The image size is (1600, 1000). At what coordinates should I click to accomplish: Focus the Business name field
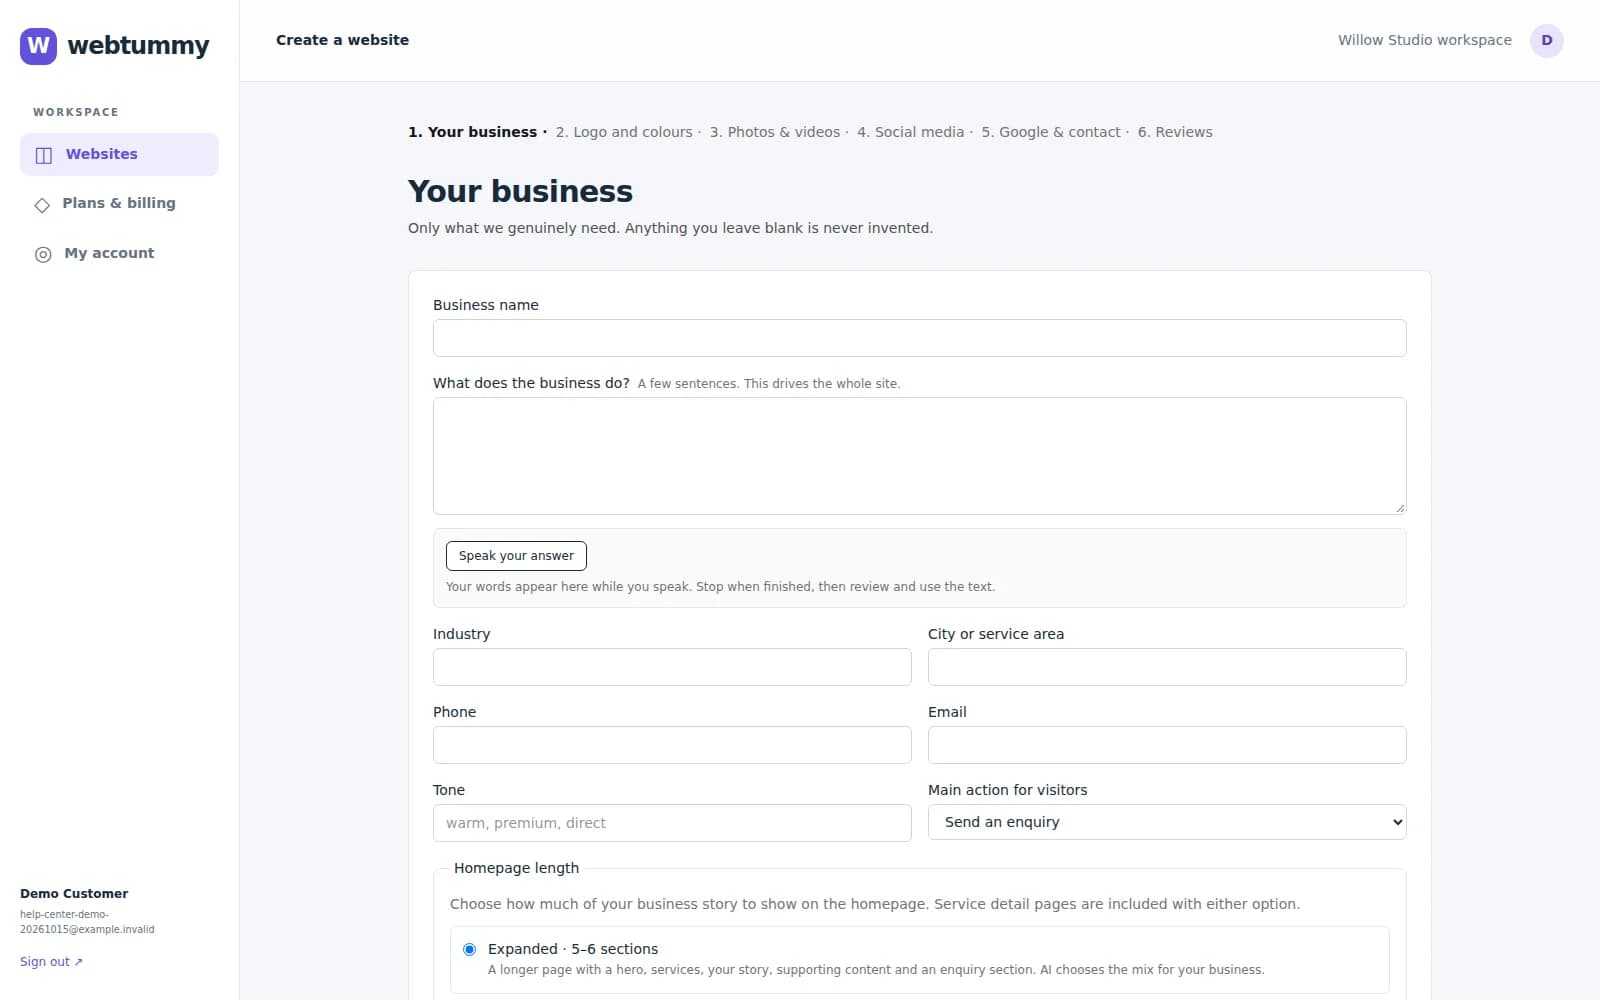(919, 338)
